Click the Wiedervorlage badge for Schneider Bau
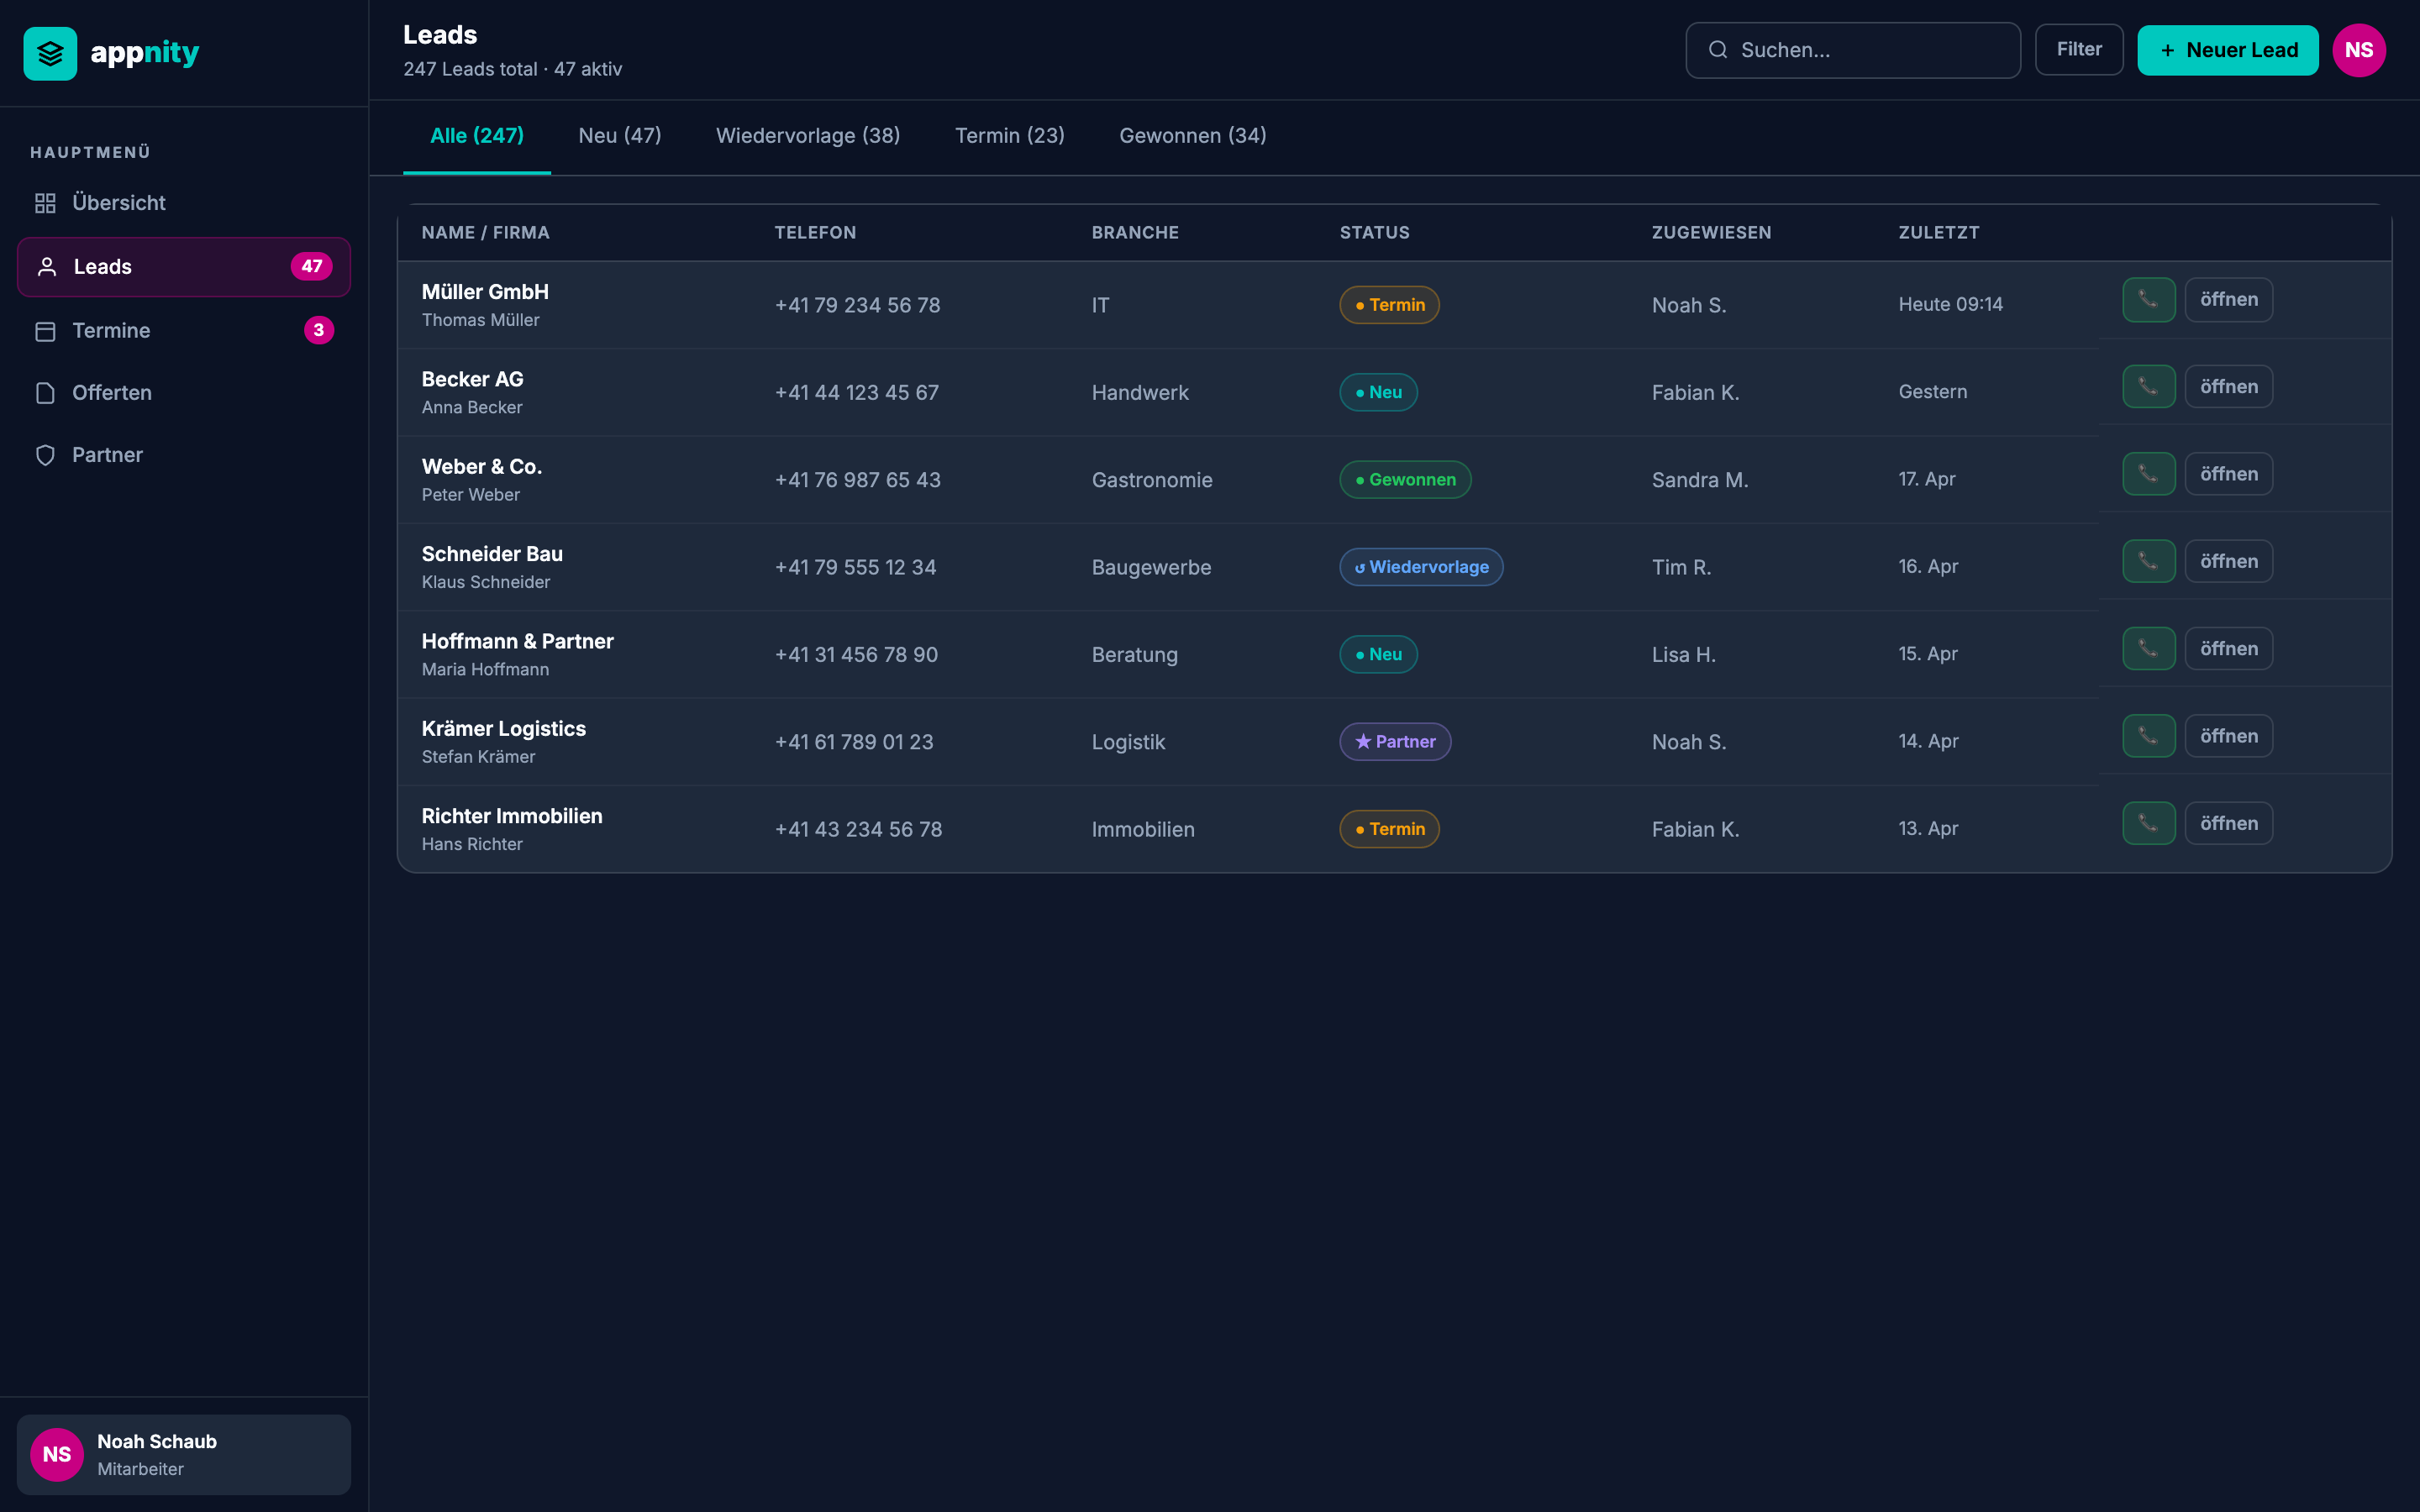 click(1421, 567)
